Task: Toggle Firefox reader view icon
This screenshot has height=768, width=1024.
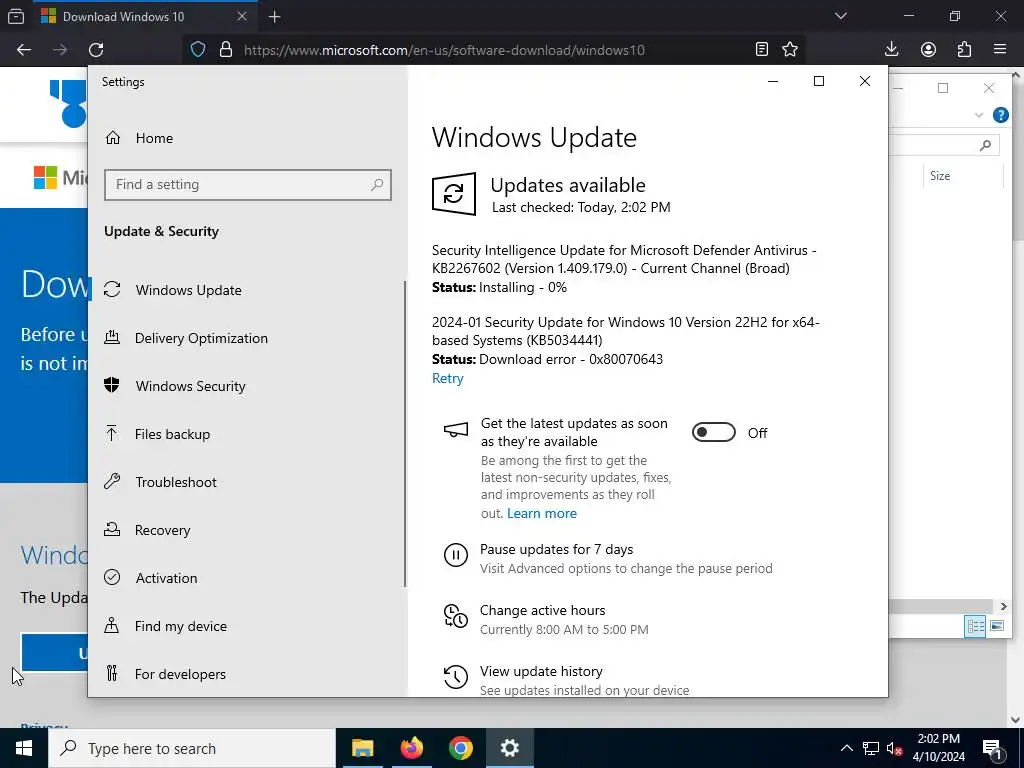Action: [761, 50]
